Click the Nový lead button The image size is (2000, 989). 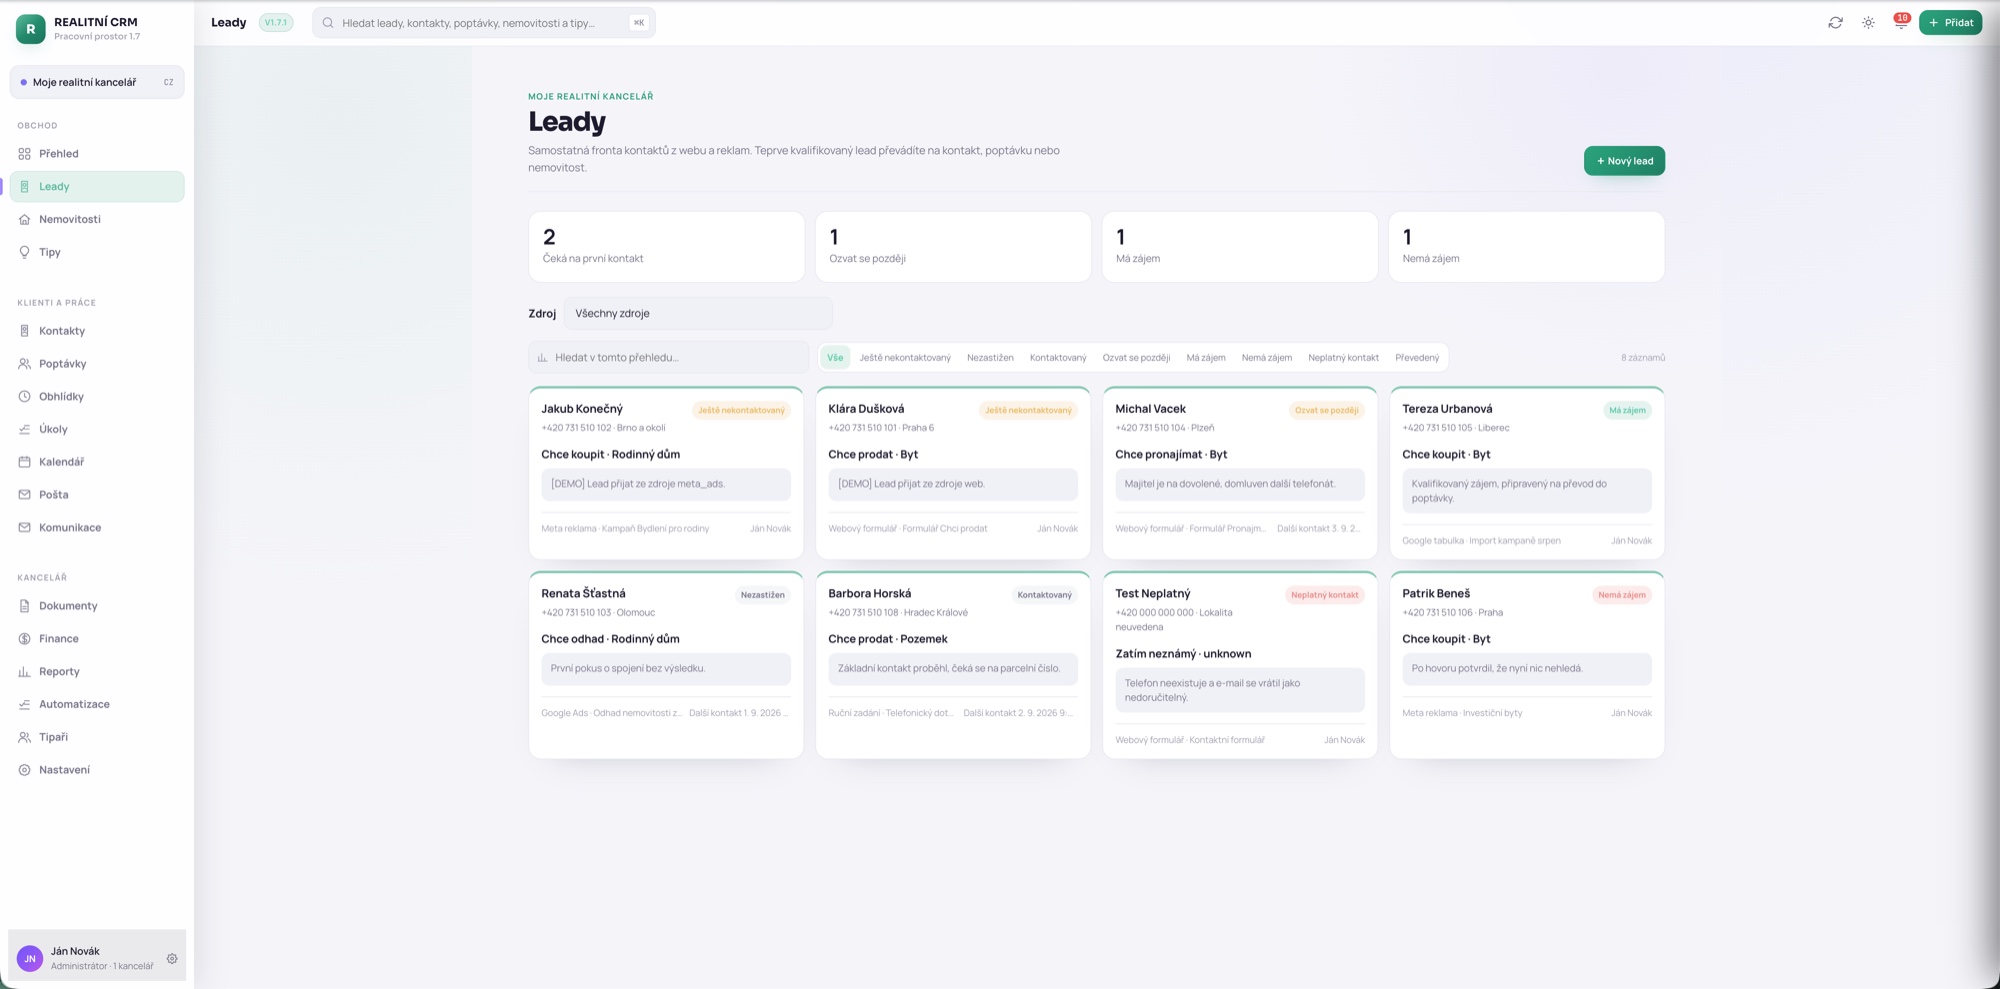point(1624,161)
